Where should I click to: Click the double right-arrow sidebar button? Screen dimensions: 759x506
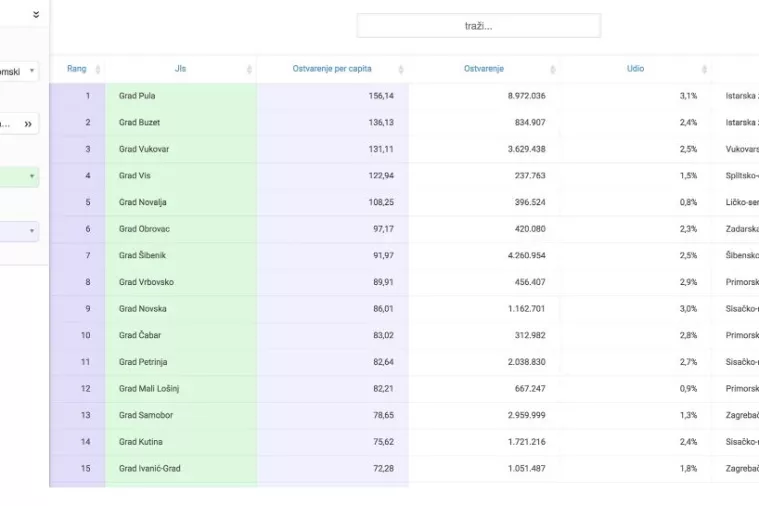point(28,124)
